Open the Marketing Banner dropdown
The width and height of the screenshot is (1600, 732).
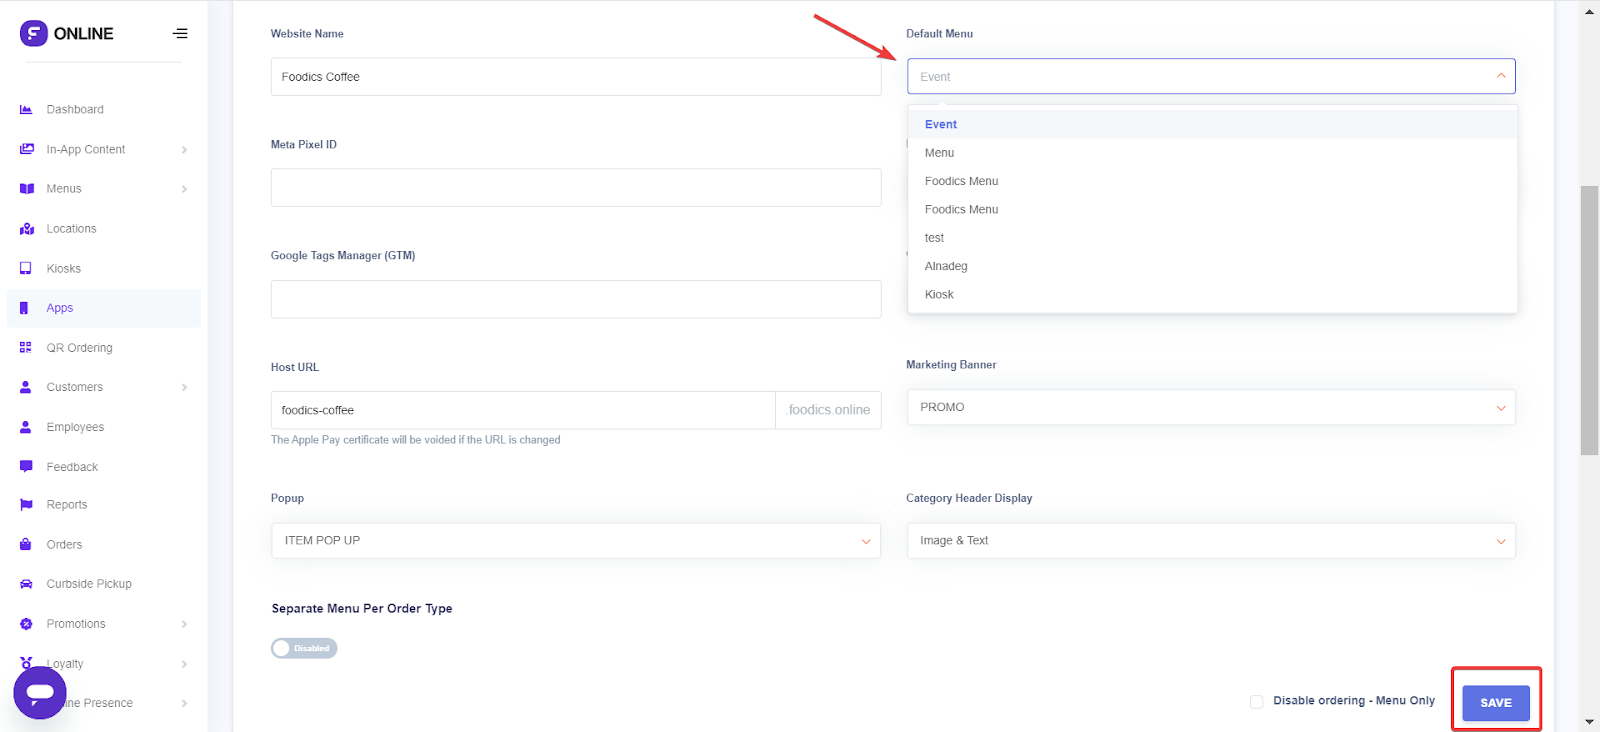point(1210,408)
